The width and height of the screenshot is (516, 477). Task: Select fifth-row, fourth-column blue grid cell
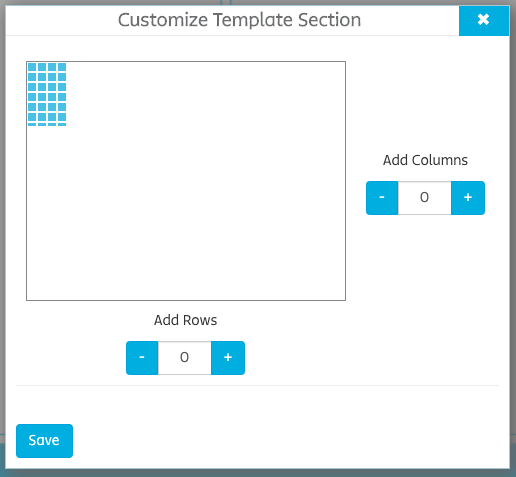coord(62,107)
